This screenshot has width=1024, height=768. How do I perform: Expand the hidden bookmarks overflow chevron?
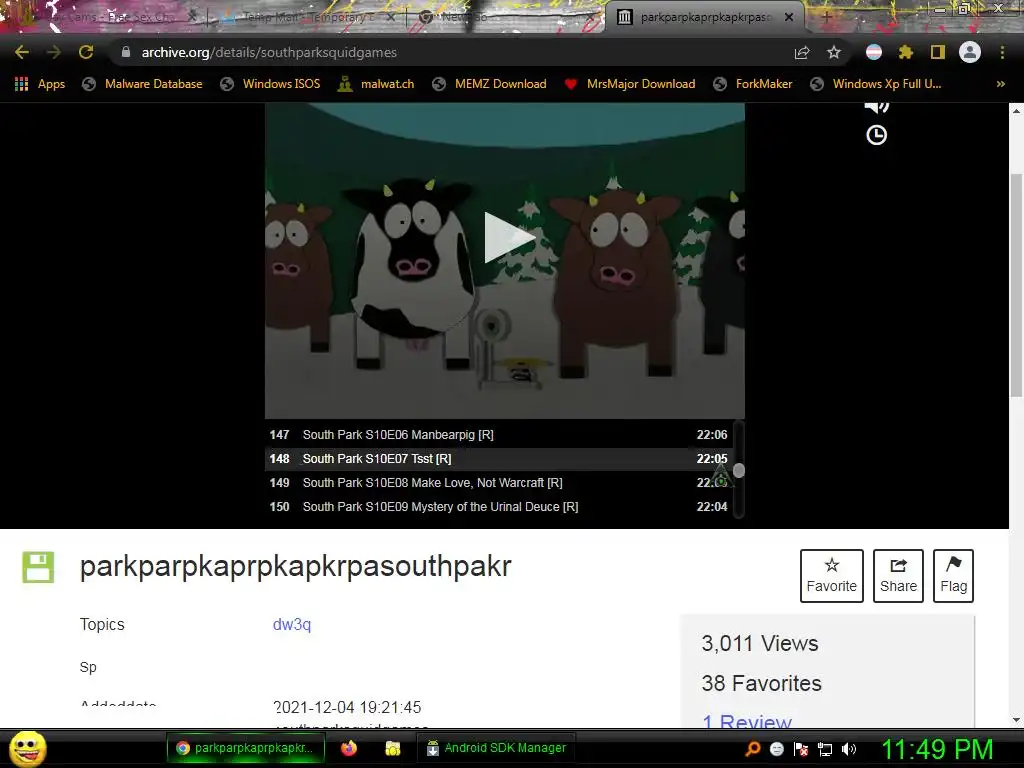coord(1000,84)
